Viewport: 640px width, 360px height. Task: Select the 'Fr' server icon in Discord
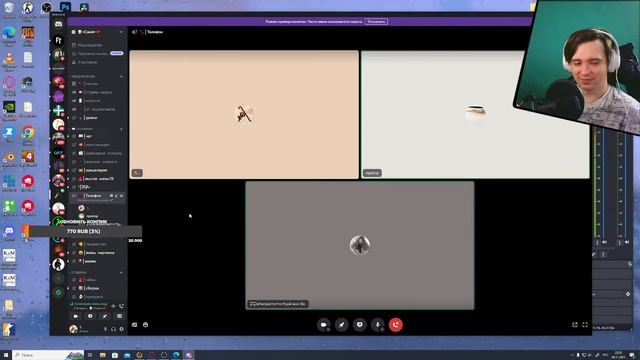(x=58, y=40)
